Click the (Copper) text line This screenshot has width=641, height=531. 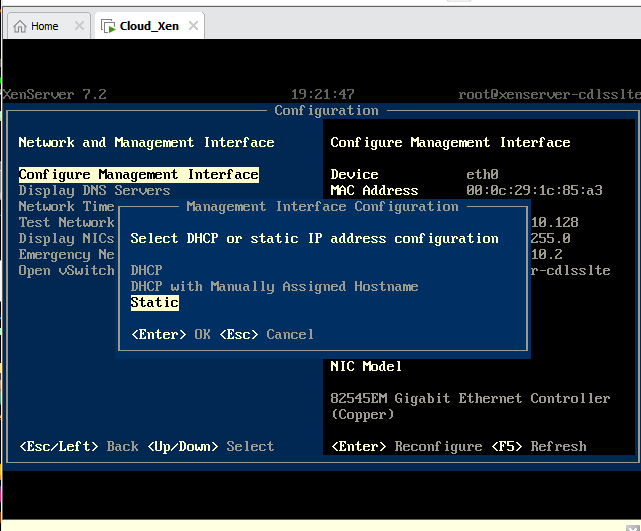click(362, 414)
